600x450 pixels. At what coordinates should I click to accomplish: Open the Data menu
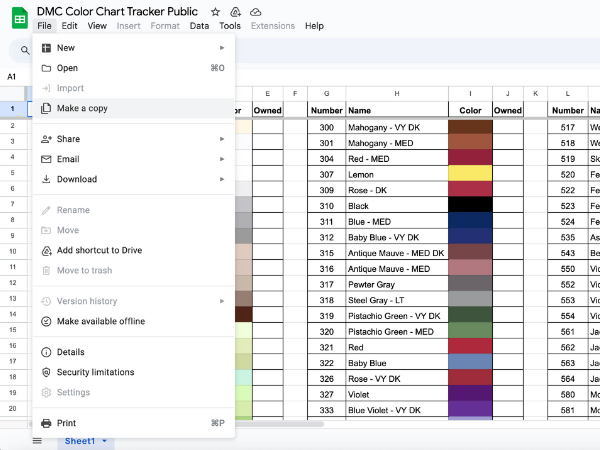199,26
